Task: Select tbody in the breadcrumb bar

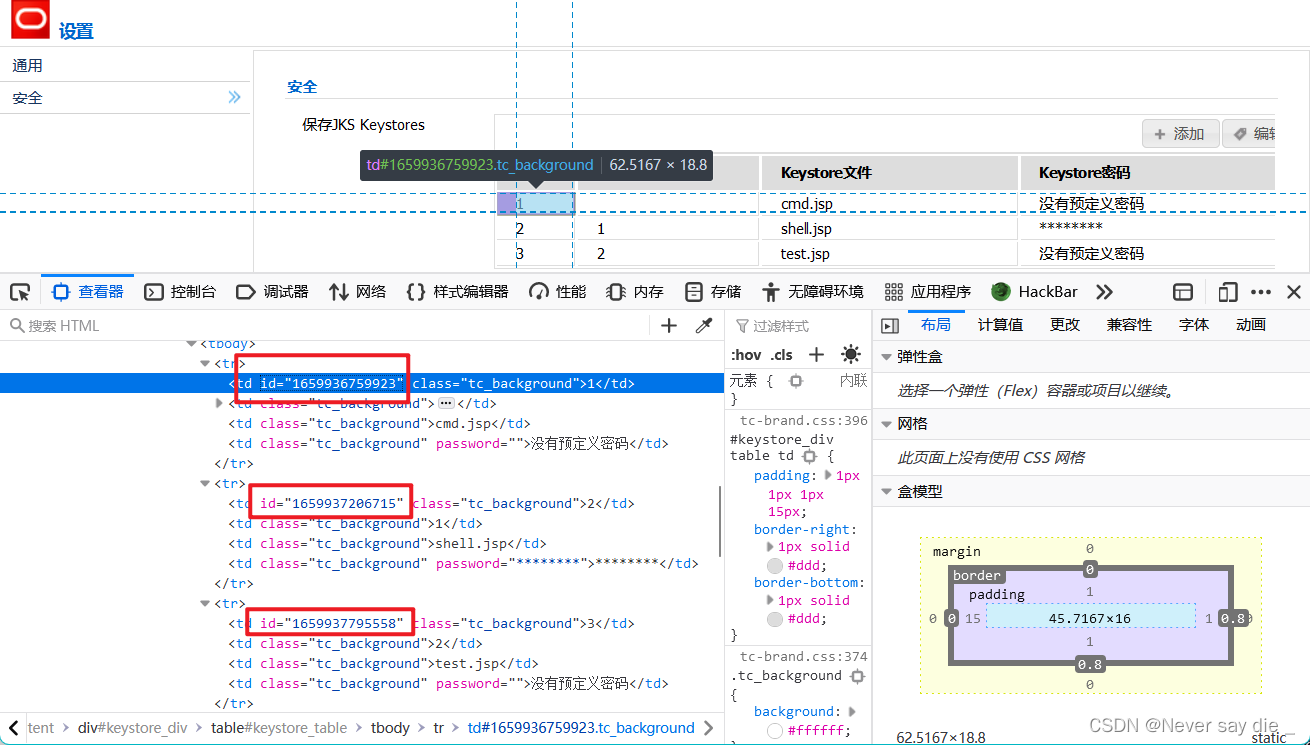Action: [390, 727]
